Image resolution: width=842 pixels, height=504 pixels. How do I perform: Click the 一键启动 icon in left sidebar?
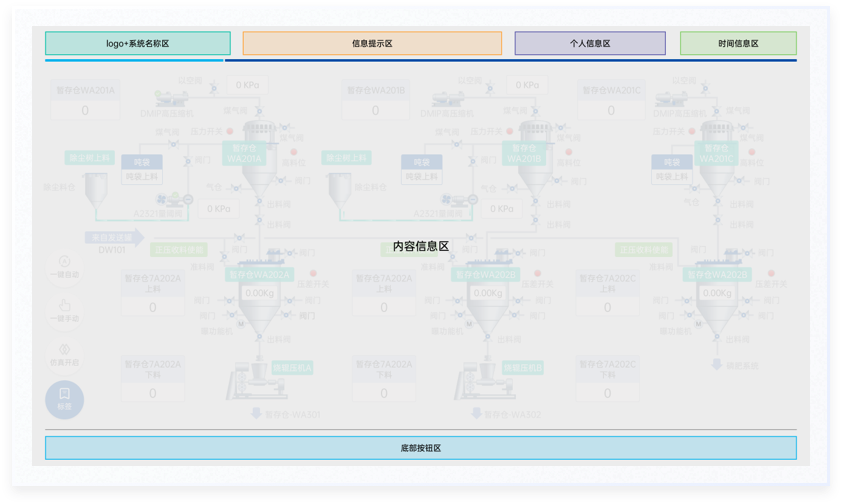(x=65, y=262)
